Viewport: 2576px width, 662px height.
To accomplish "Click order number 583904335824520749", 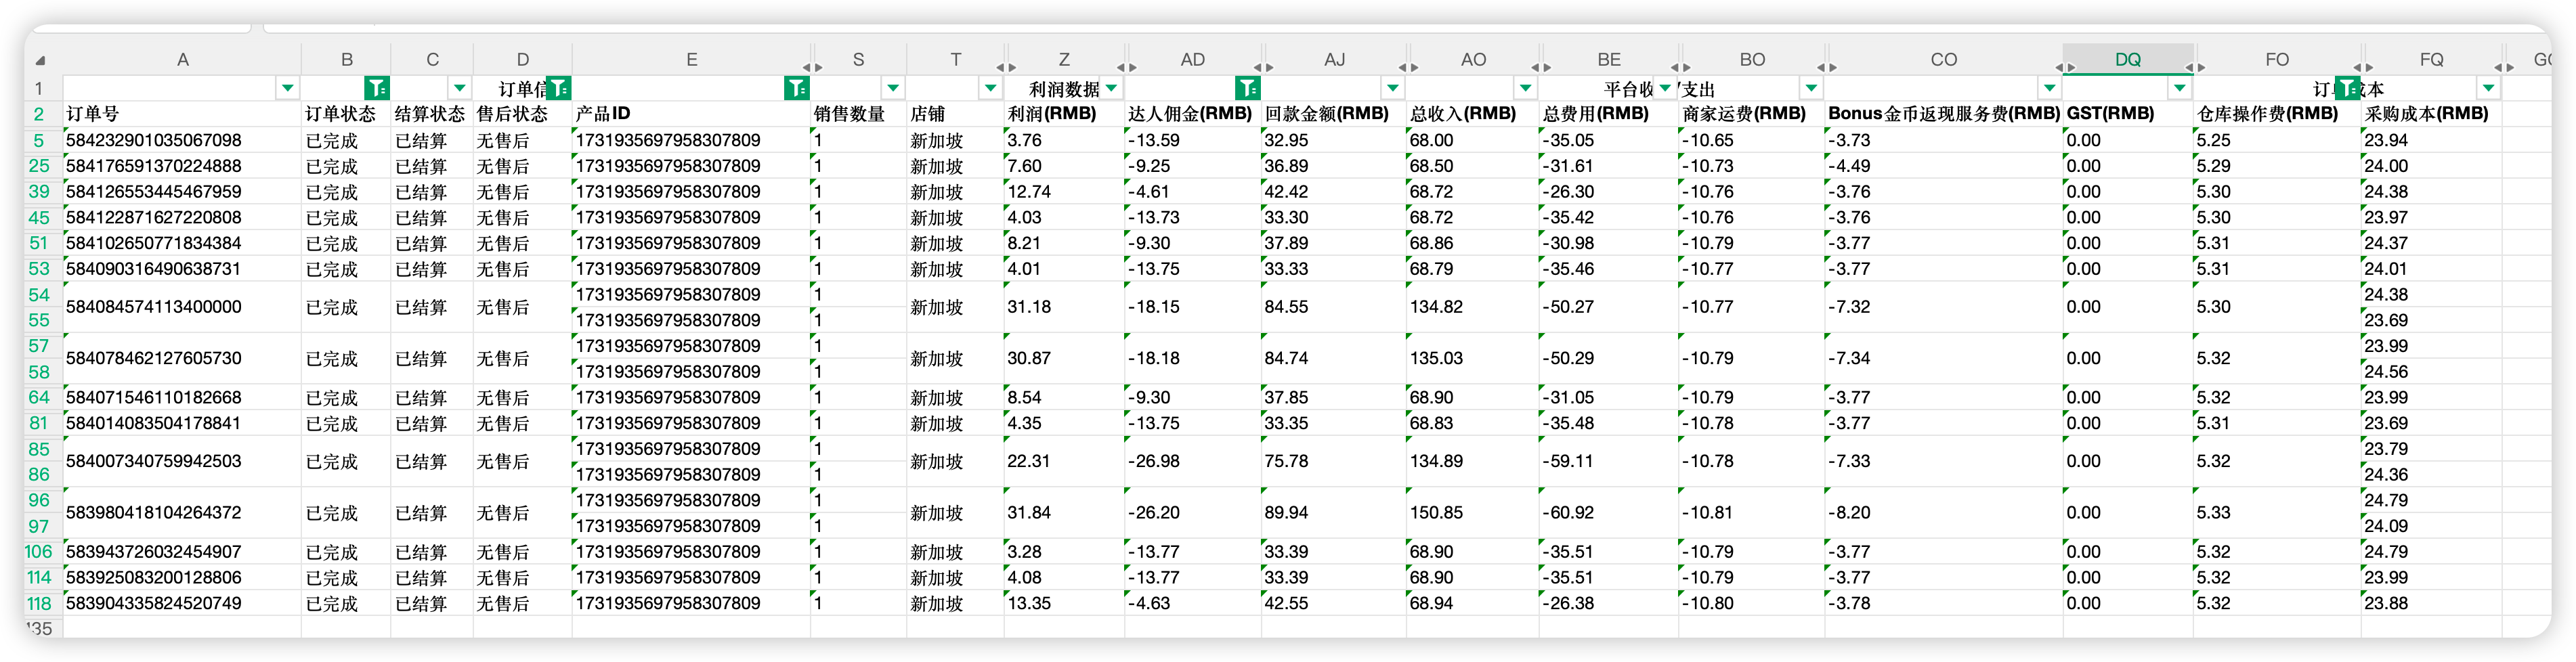I will [182, 603].
